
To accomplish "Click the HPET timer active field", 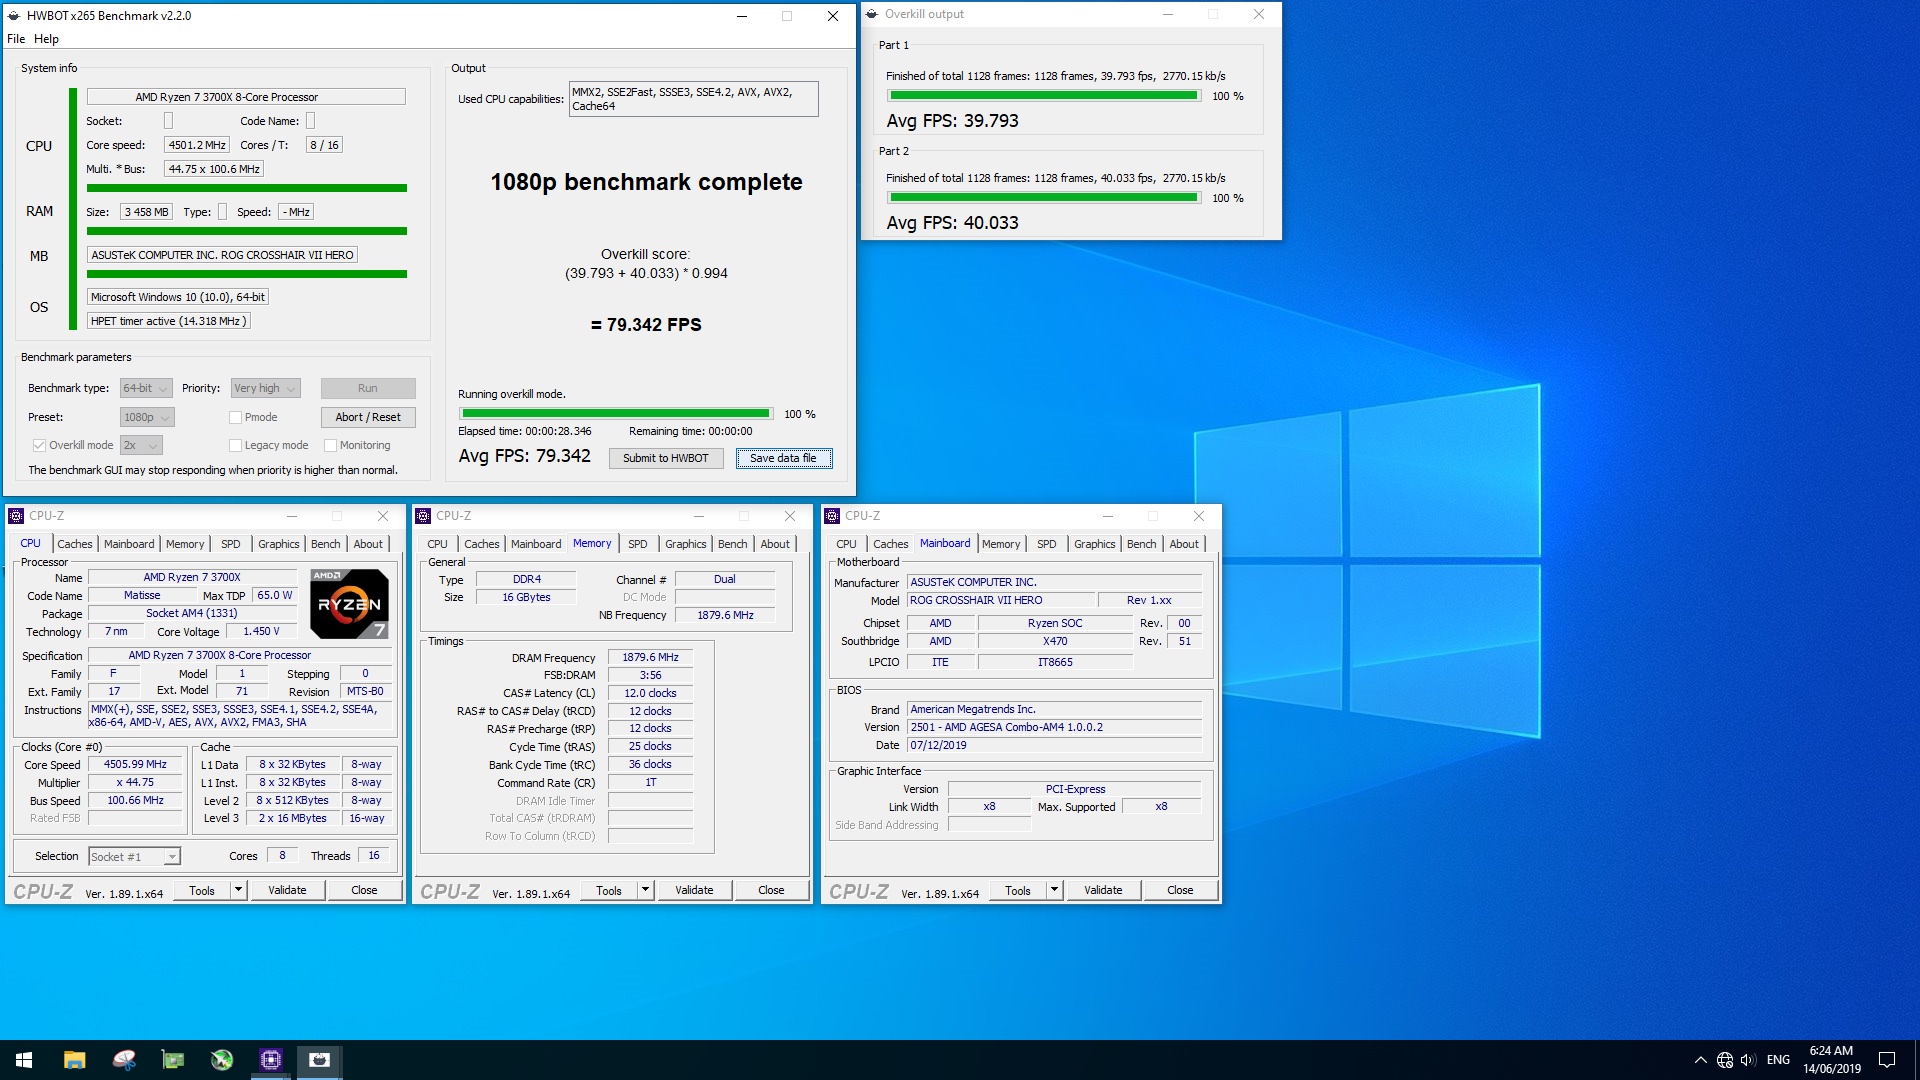I will (x=168, y=321).
